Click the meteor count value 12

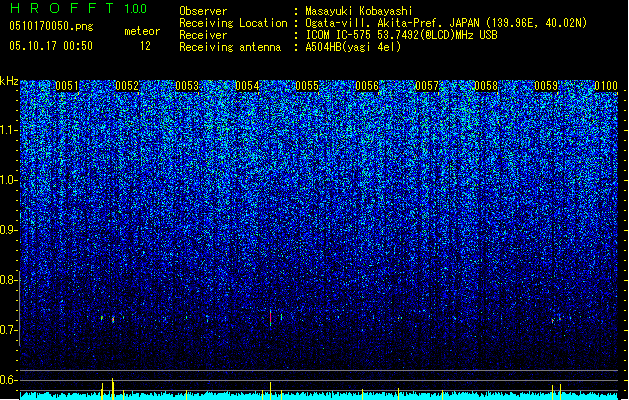click(x=145, y=46)
